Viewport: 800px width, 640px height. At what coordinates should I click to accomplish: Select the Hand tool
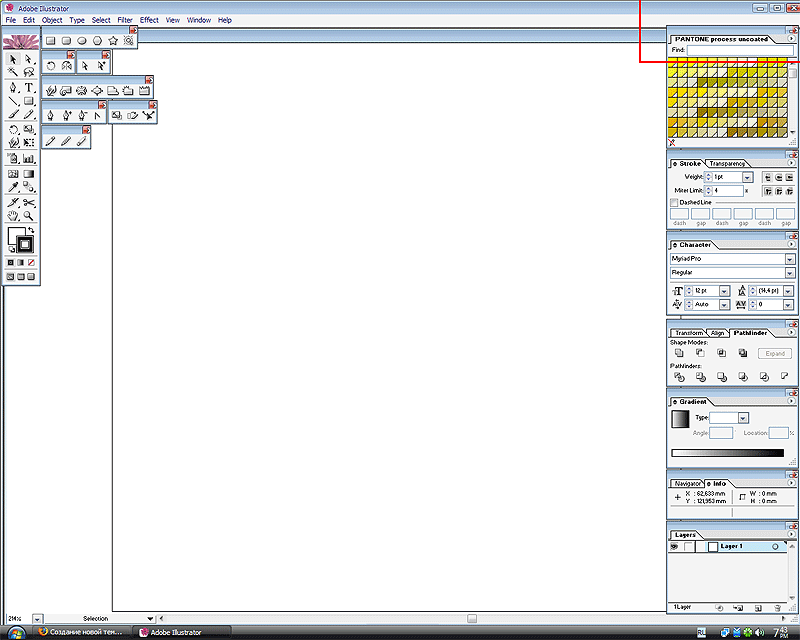pos(13,216)
